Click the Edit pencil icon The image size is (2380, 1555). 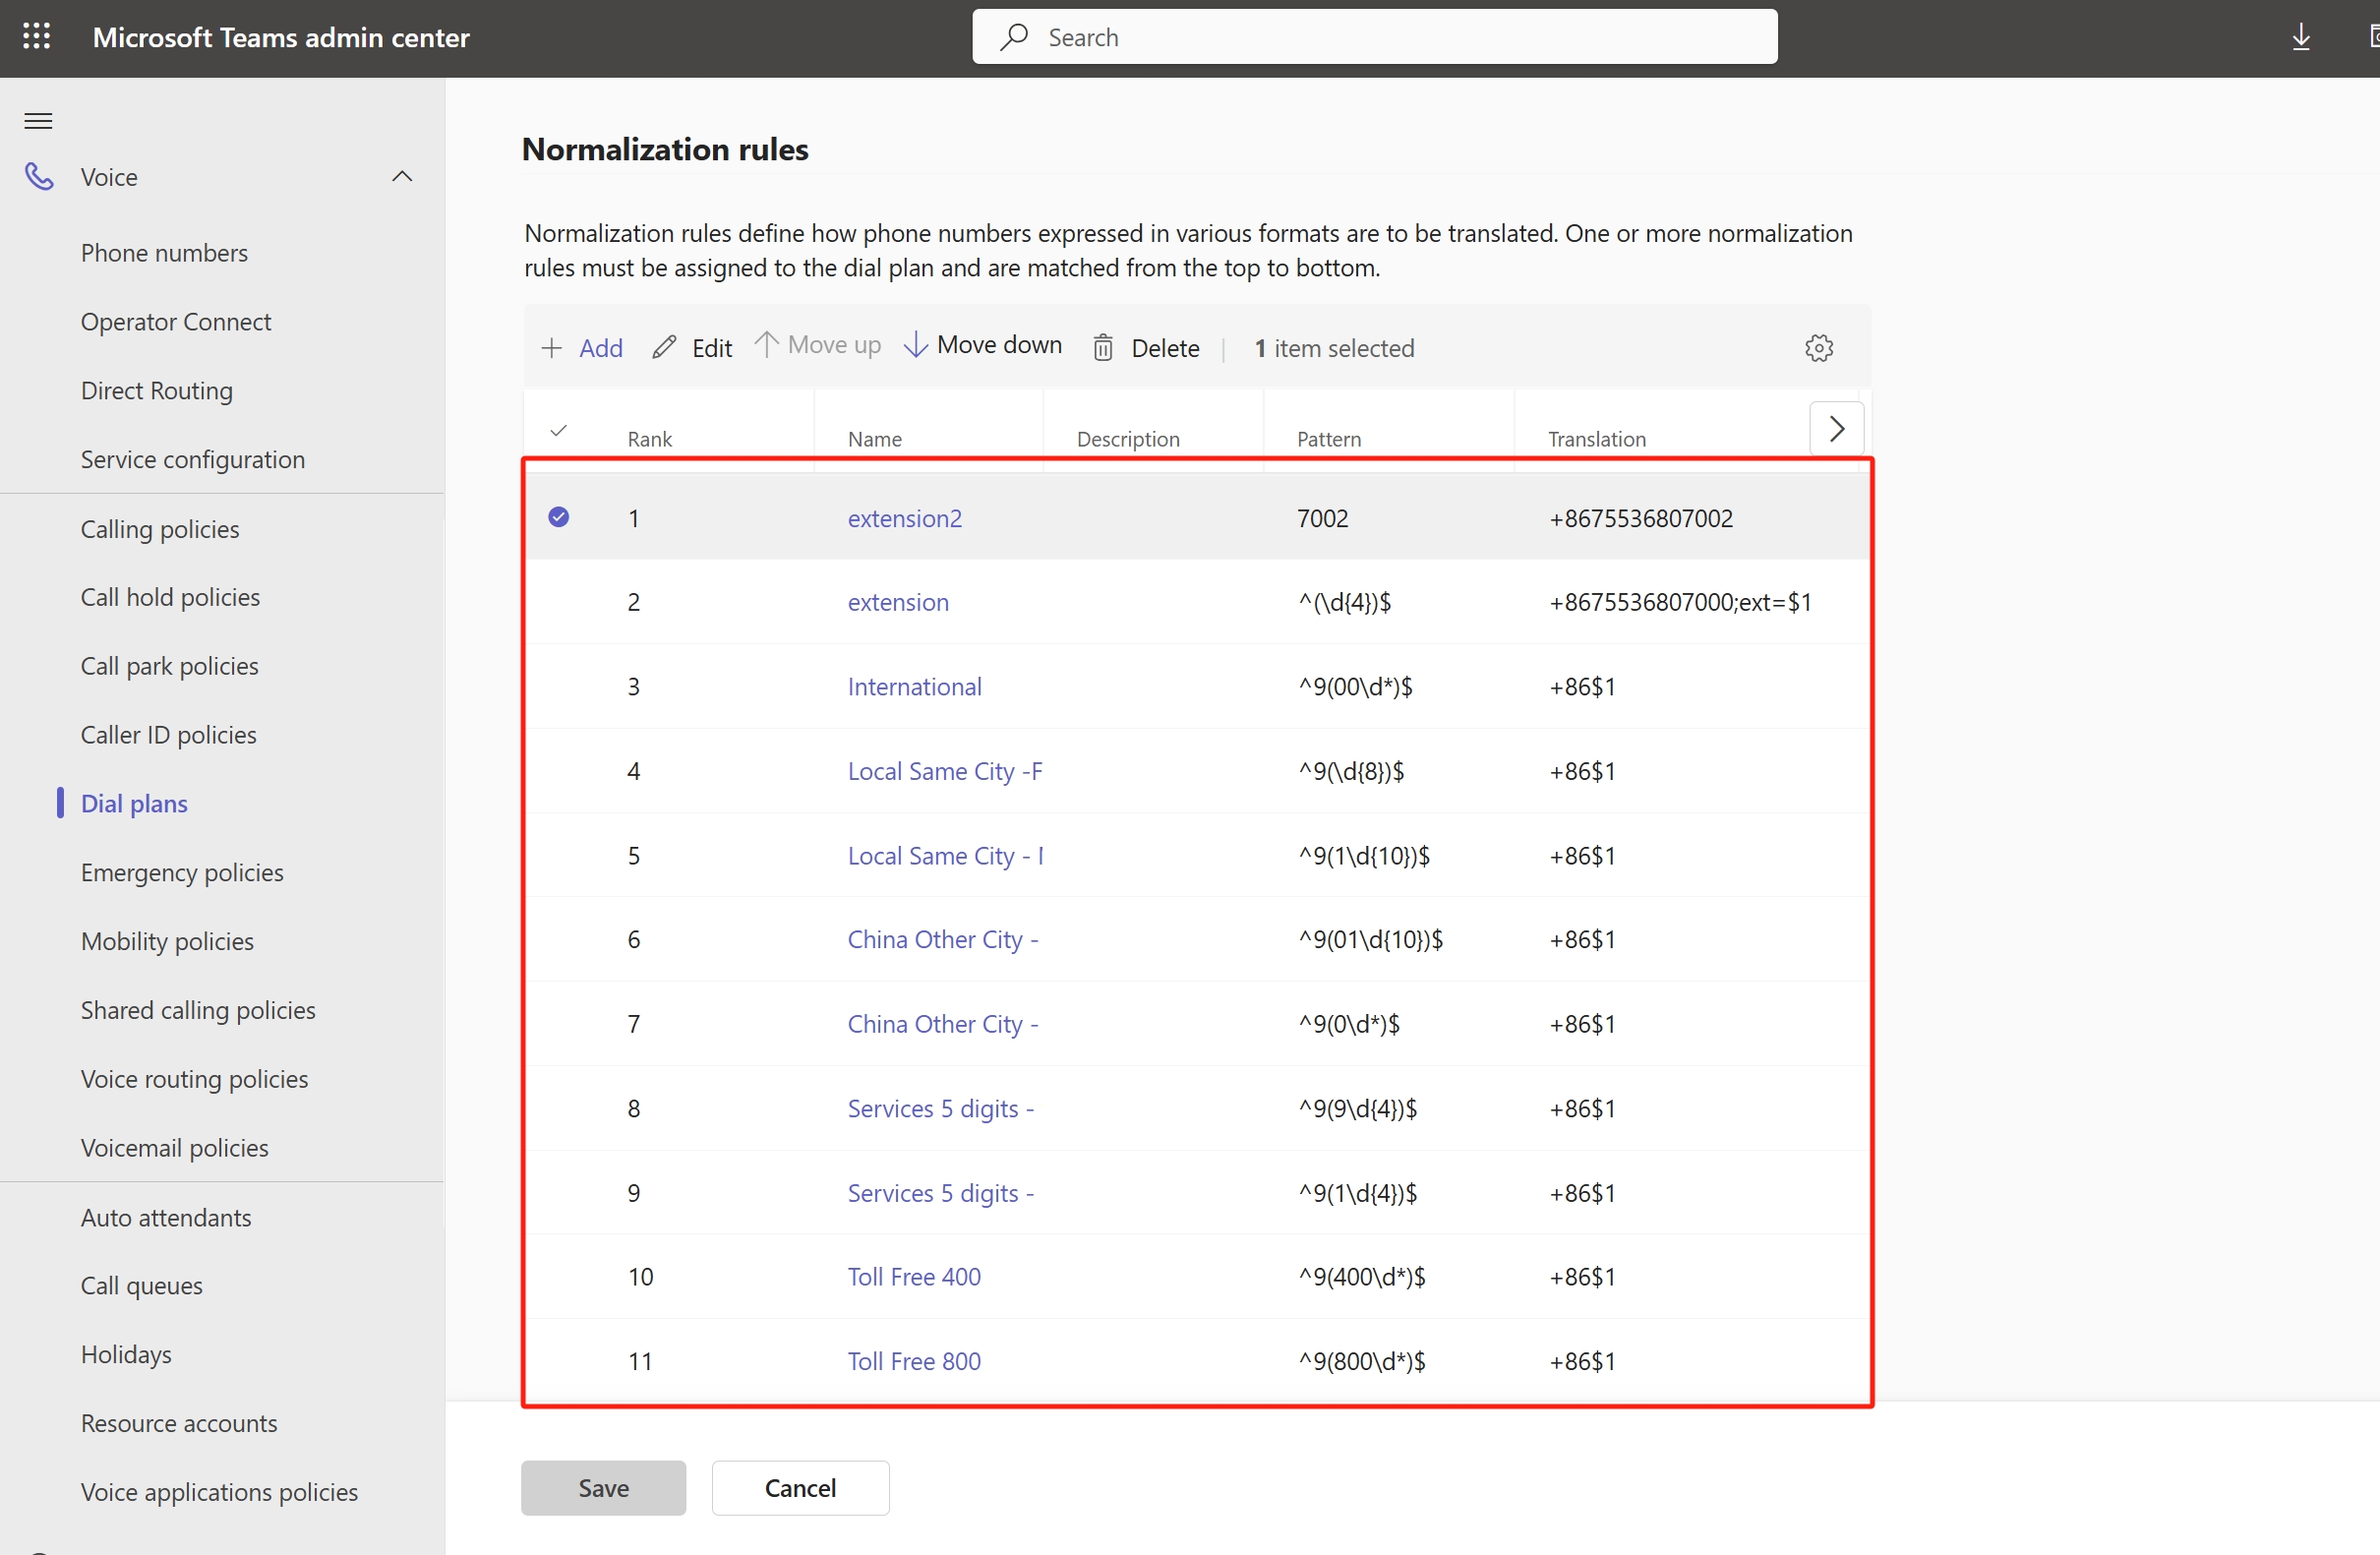pyautogui.click(x=664, y=347)
